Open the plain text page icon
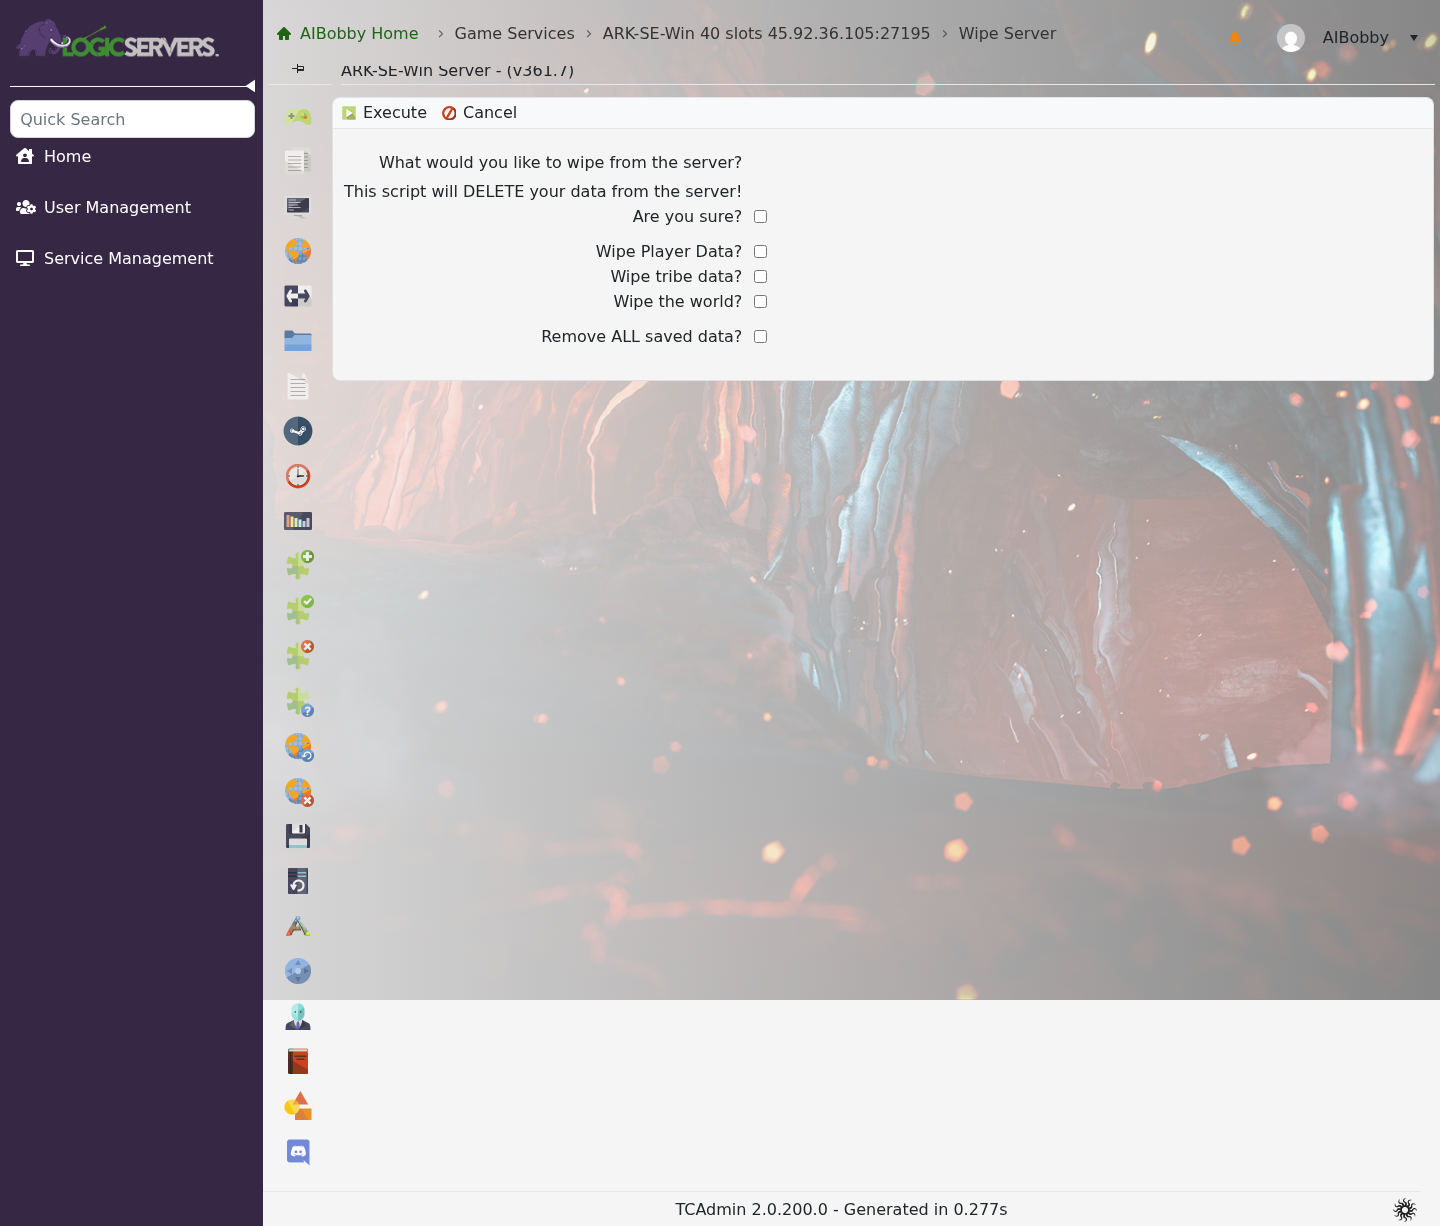The image size is (1440, 1226). point(298,386)
